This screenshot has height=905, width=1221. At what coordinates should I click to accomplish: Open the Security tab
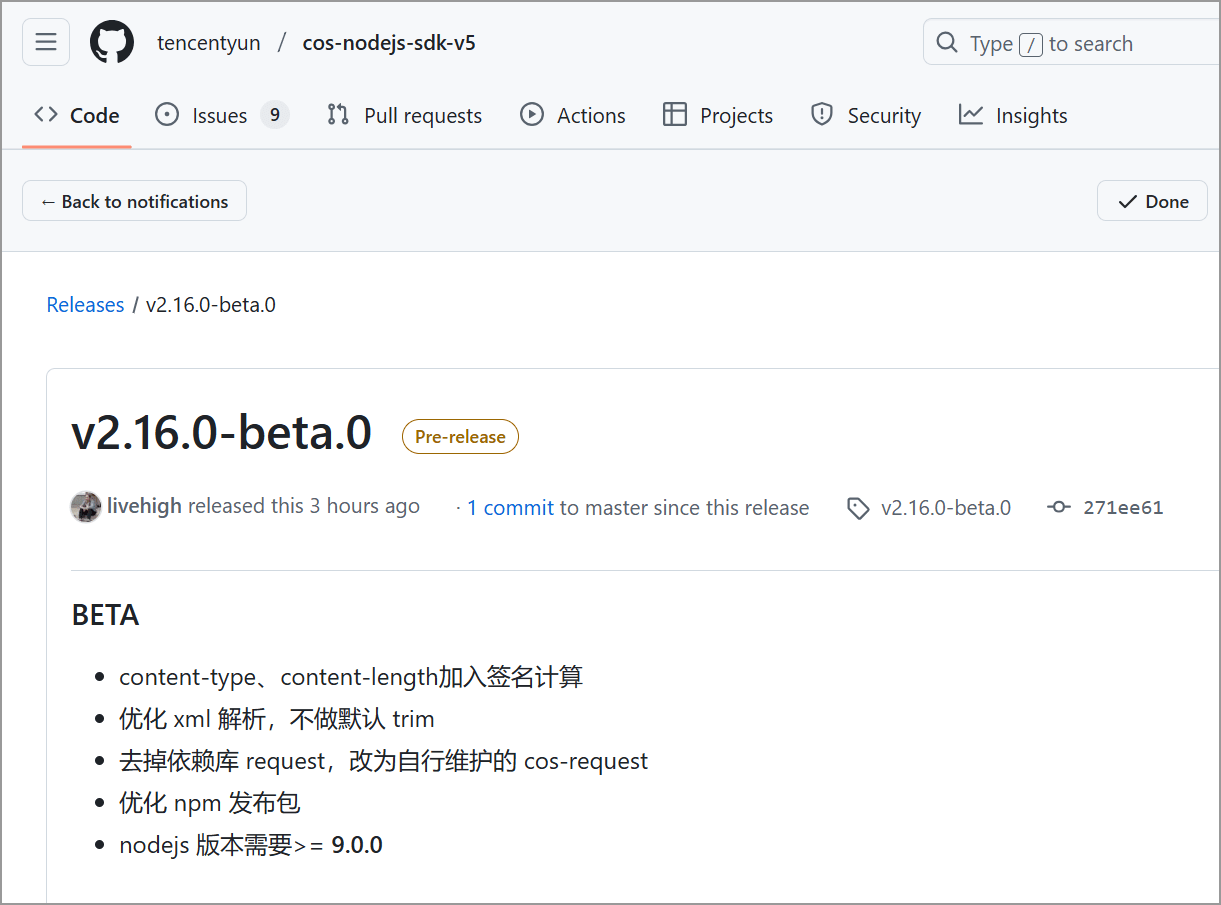(866, 116)
